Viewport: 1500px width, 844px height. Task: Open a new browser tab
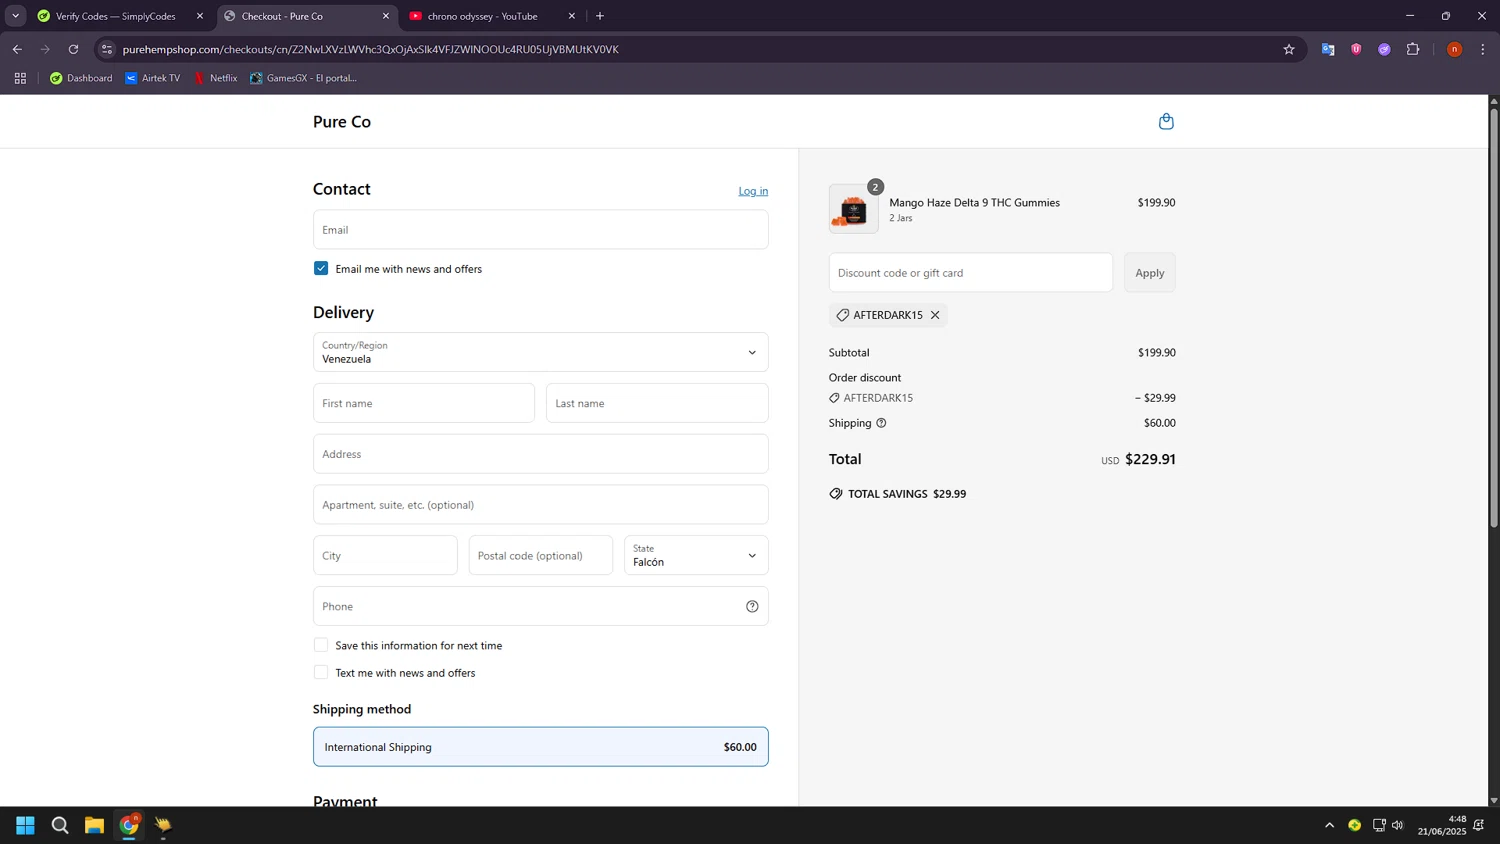(600, 16)
